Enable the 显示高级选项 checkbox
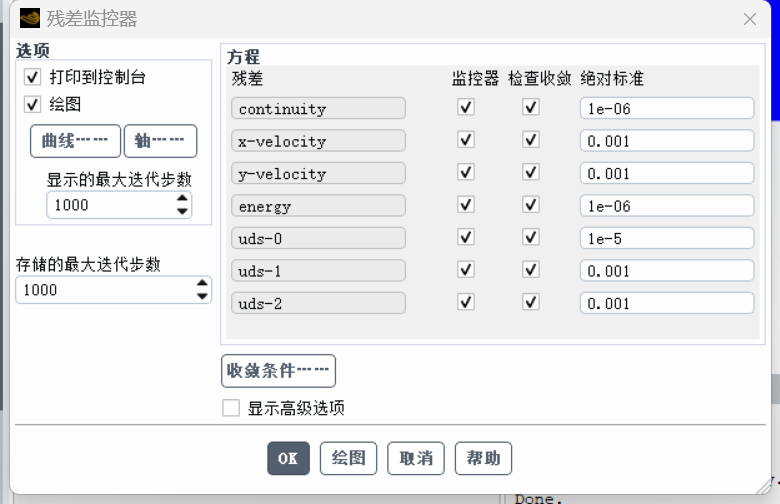 pos(231,408)
